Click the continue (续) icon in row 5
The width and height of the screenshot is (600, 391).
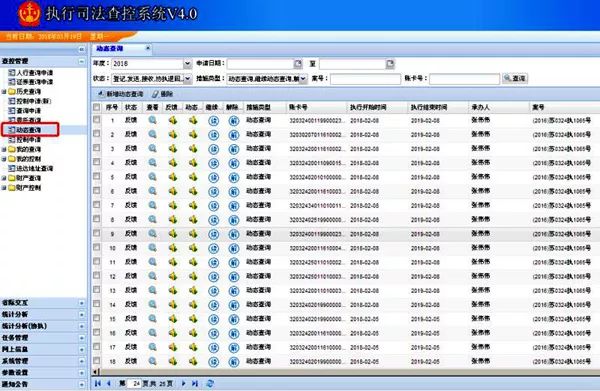click(x=214, y=178)
